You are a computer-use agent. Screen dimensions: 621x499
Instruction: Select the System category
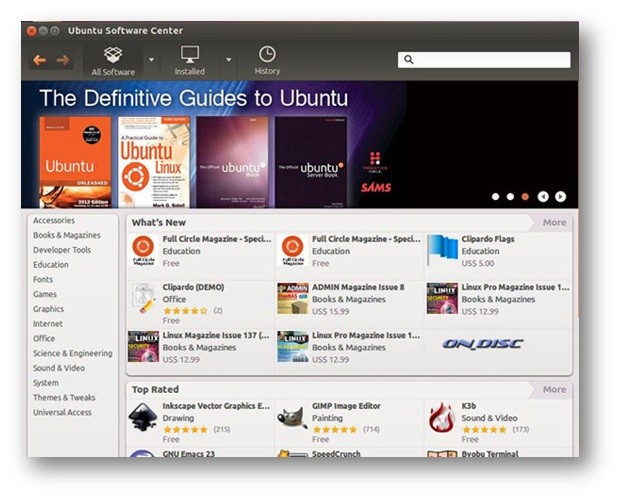point(46,383)
